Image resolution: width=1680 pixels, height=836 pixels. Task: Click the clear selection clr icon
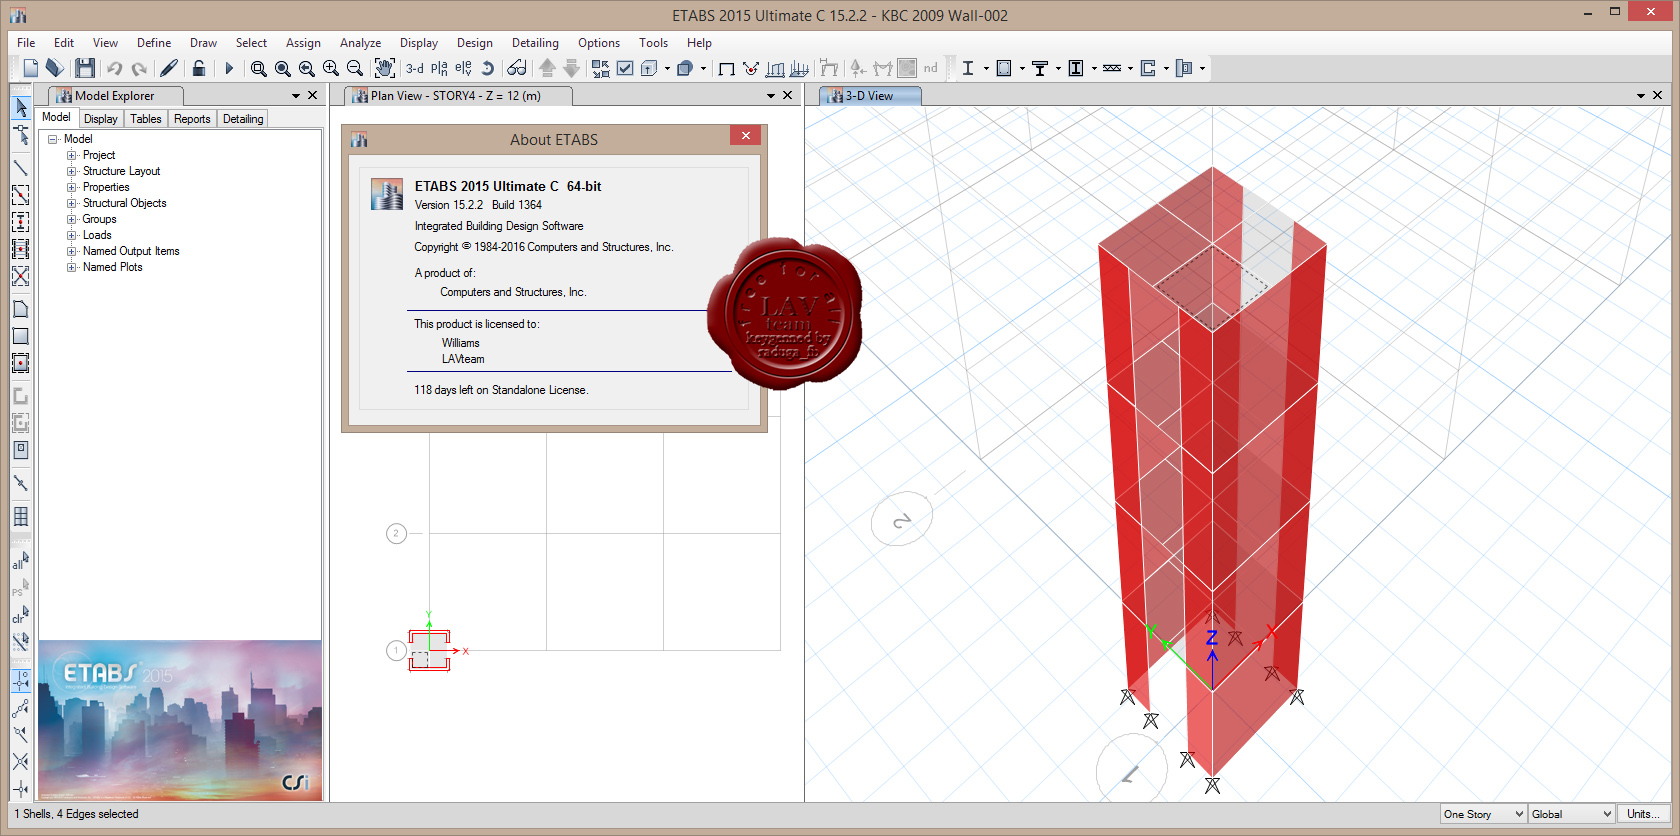[20, 614]
